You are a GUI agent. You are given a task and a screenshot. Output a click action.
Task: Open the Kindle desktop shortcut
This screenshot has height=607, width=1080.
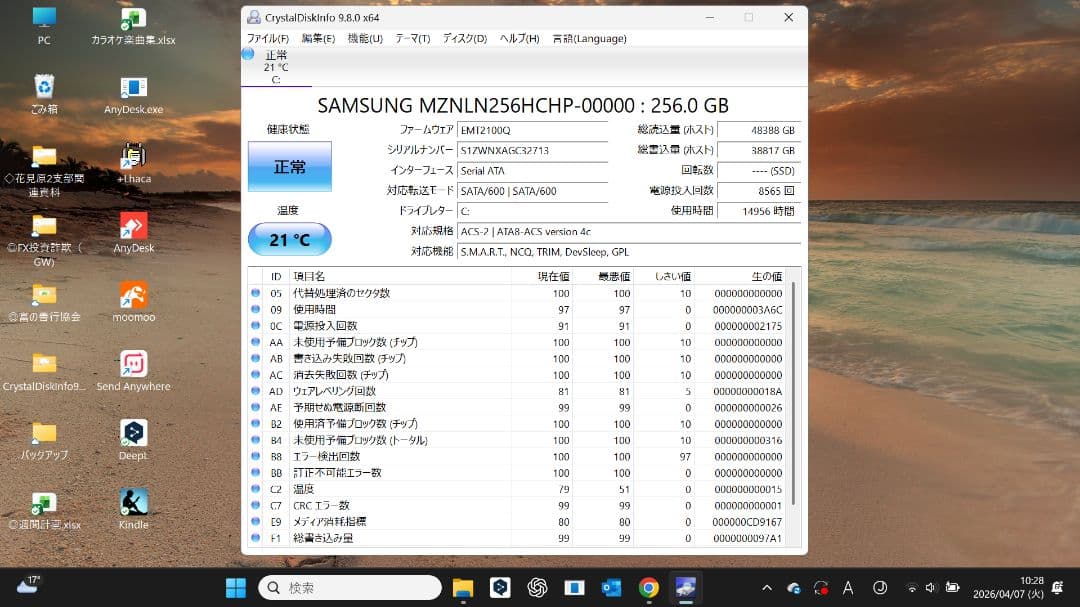133,510
